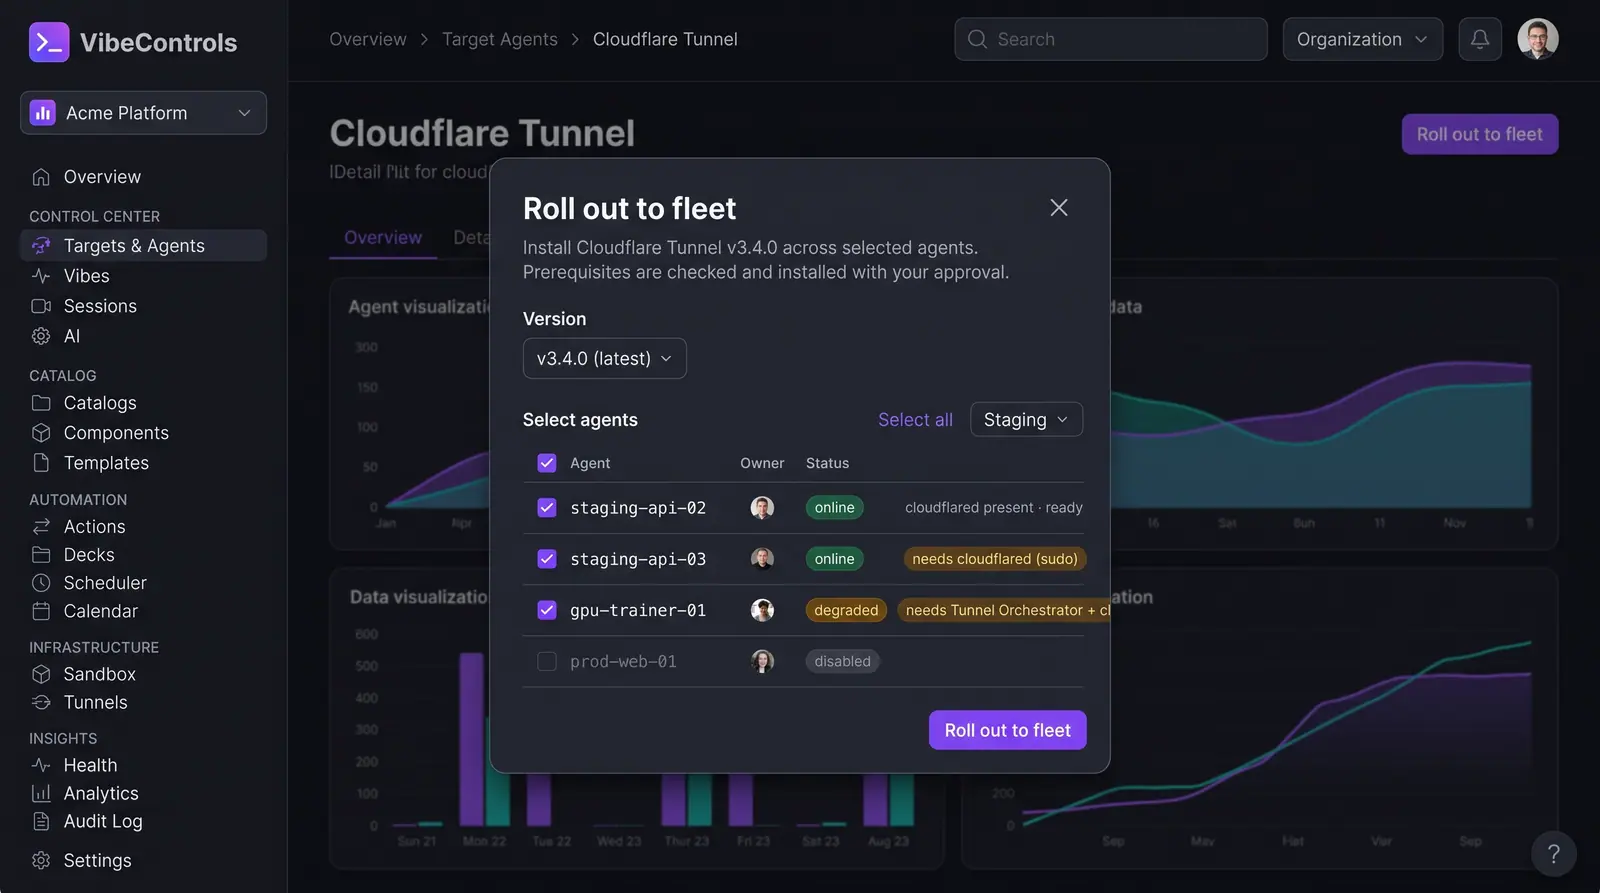
Task: Uncheck staging-api-02 agent checkbox
Action: coord(547,508)
